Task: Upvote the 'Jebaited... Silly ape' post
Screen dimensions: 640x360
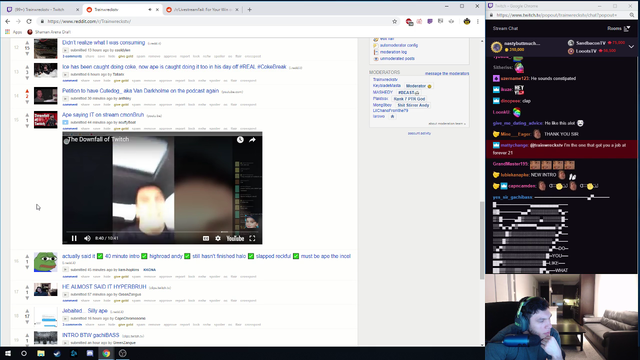Action: click(x=27, y=311)
